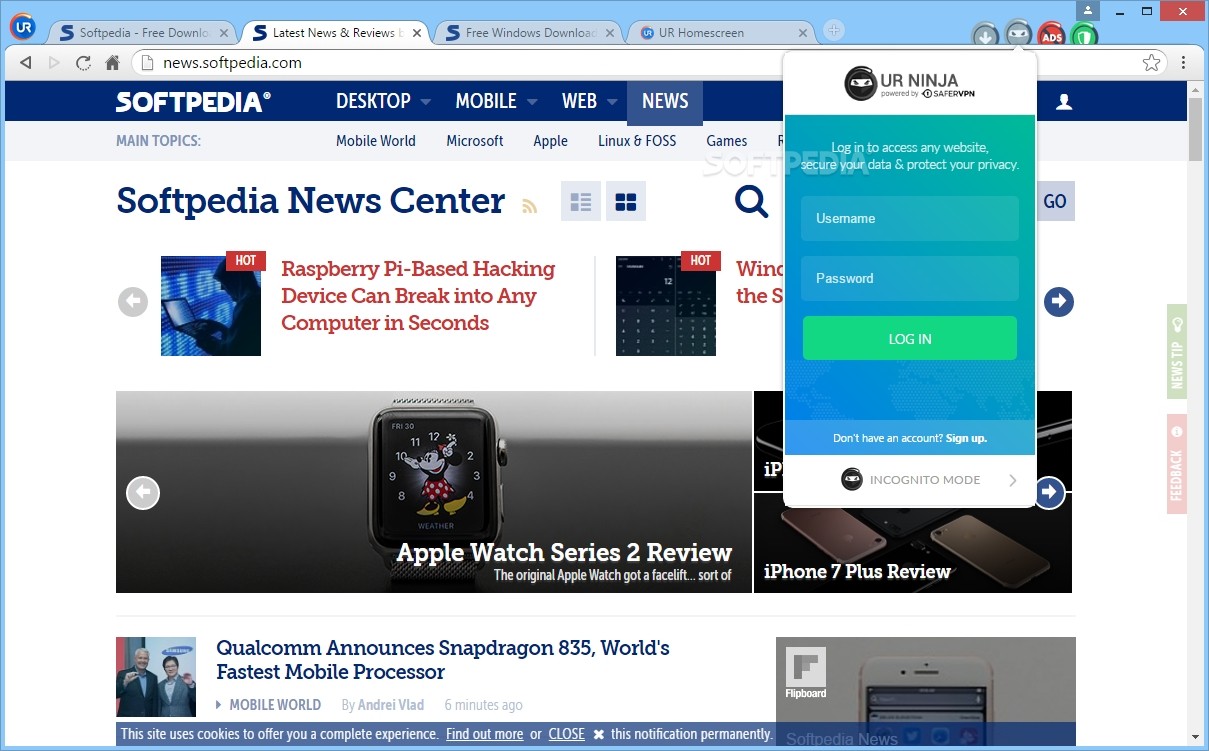
Task: Switch to UR Homescreen tab
Action: tap(722, 33)
